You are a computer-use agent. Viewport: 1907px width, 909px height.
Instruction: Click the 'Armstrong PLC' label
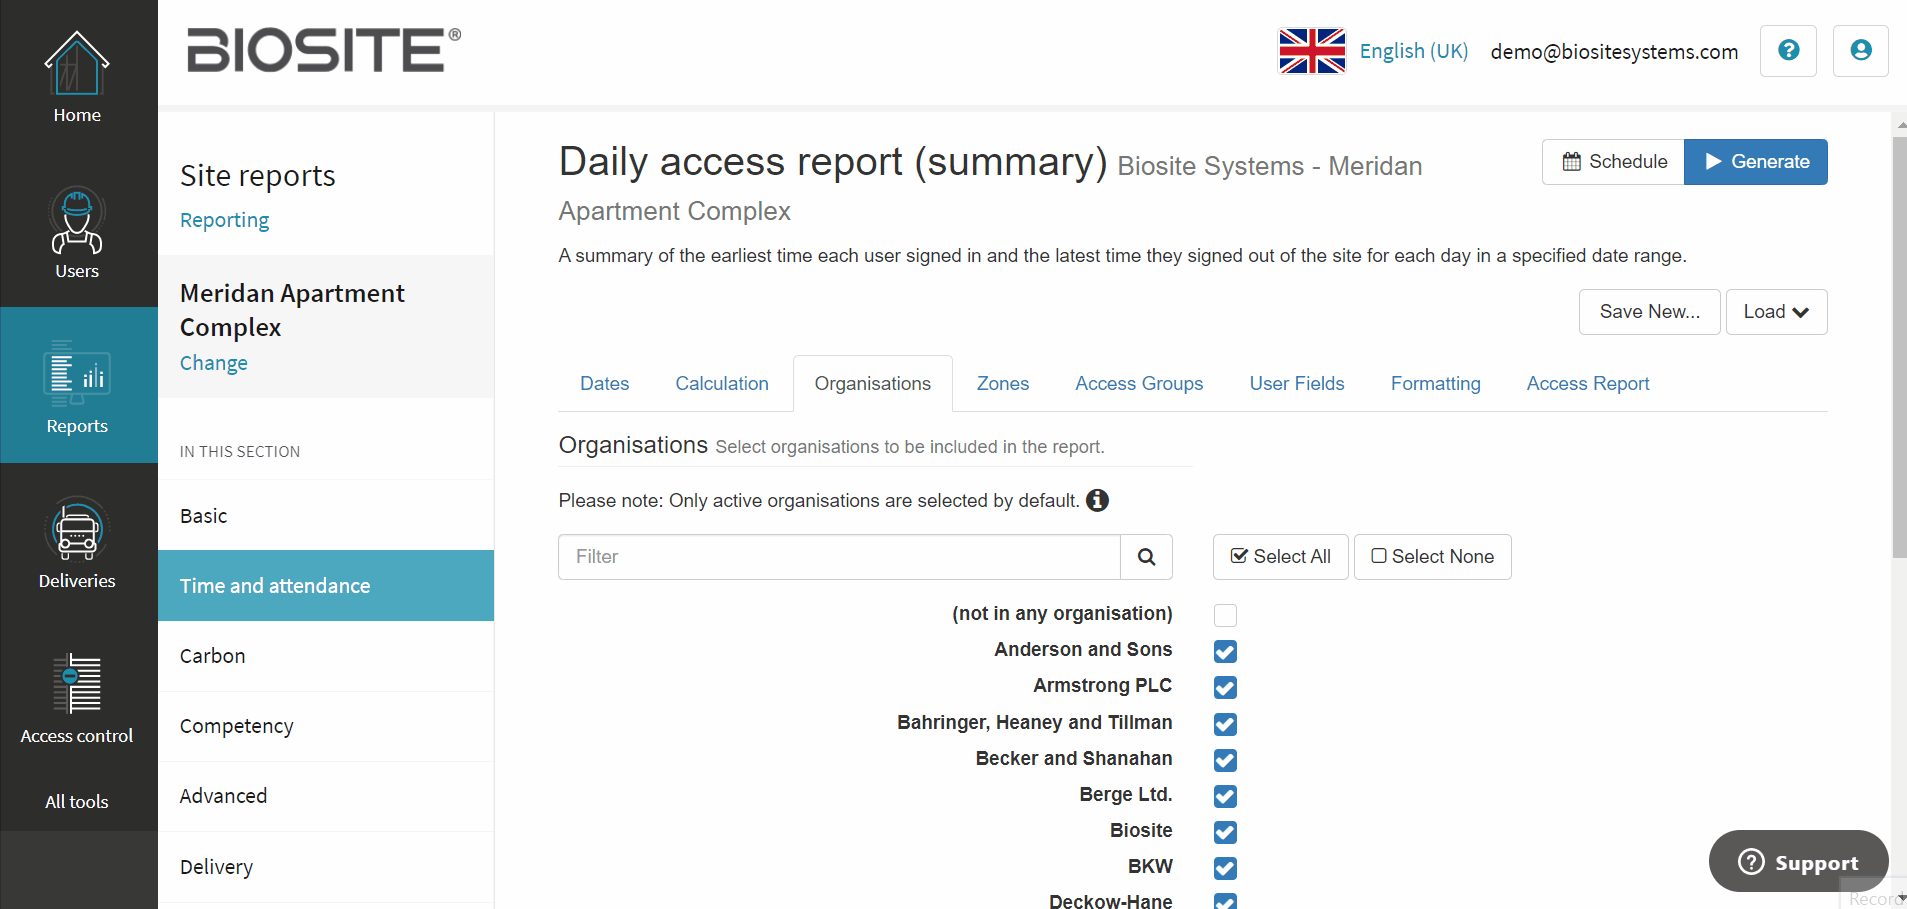[x=1102, y=686]
